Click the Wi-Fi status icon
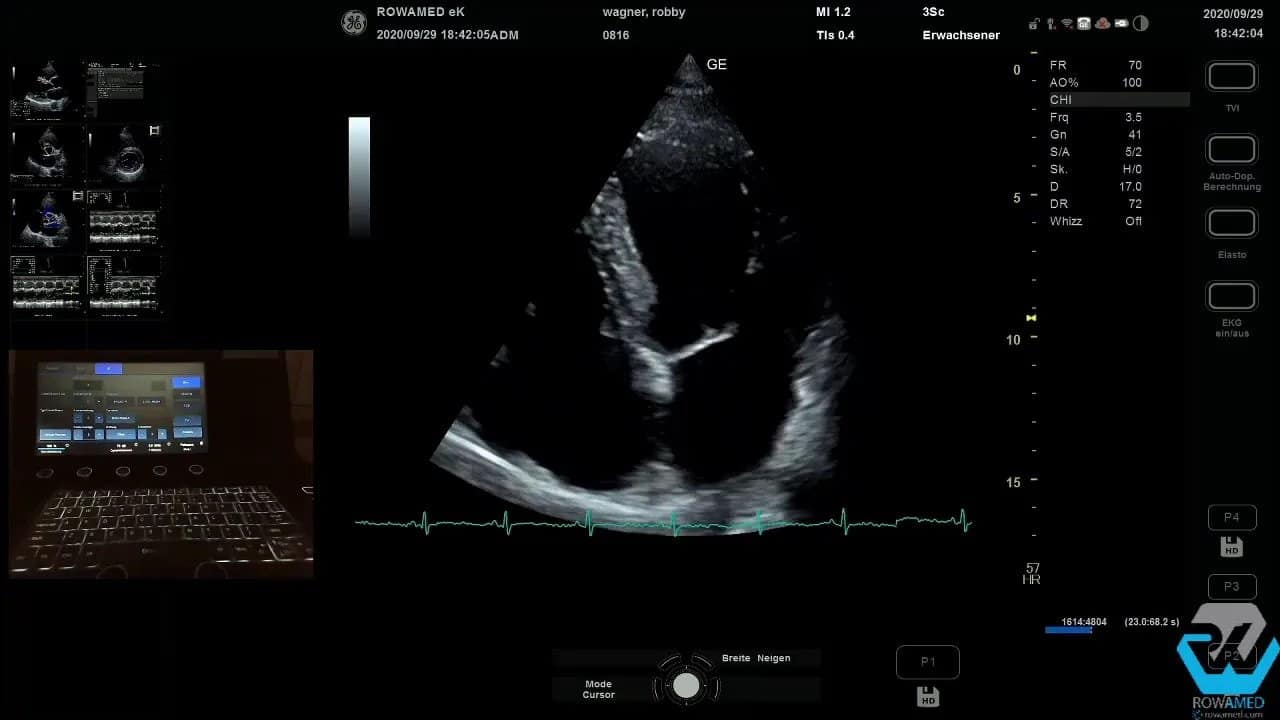Screen dimensions: 1280x720 click(1067, 24)
